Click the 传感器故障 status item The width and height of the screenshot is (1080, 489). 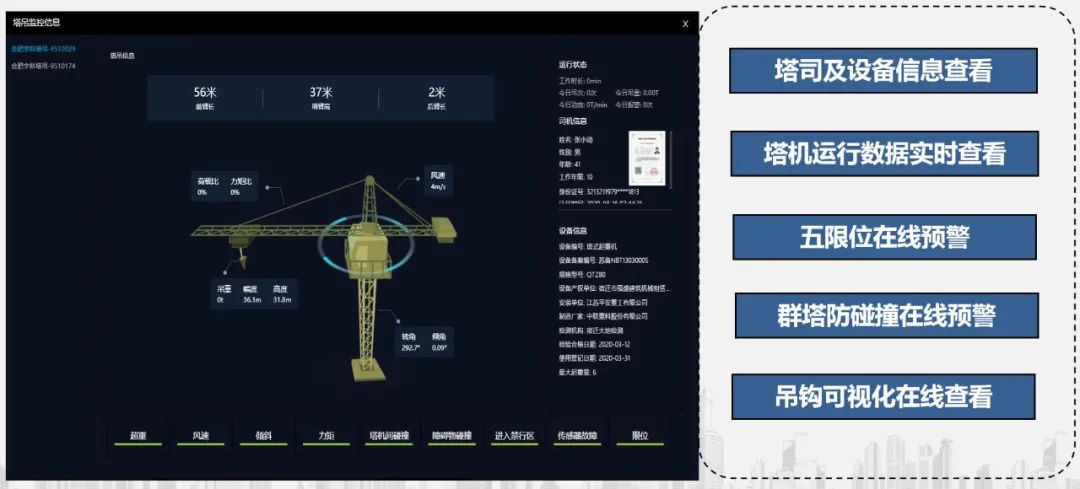pyautogui.click(x=576, y=437)
